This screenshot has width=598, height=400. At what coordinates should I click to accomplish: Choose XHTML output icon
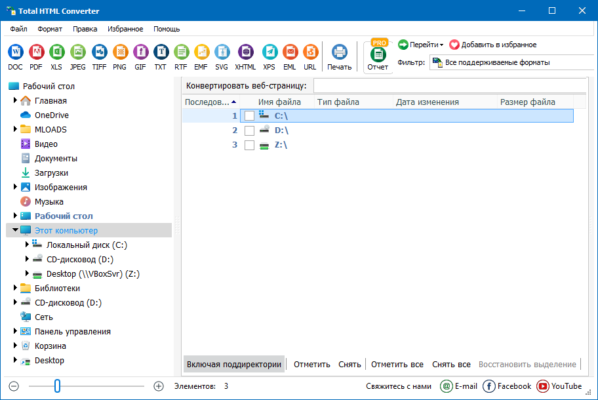[245, 52]
